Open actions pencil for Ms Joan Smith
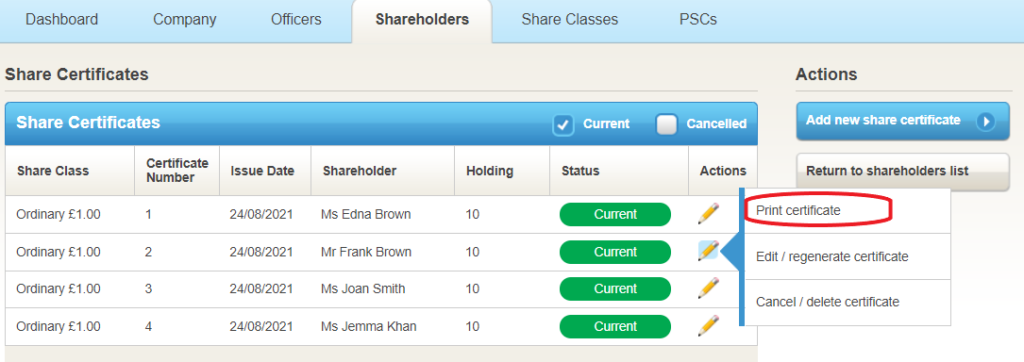 coord(708,288)
